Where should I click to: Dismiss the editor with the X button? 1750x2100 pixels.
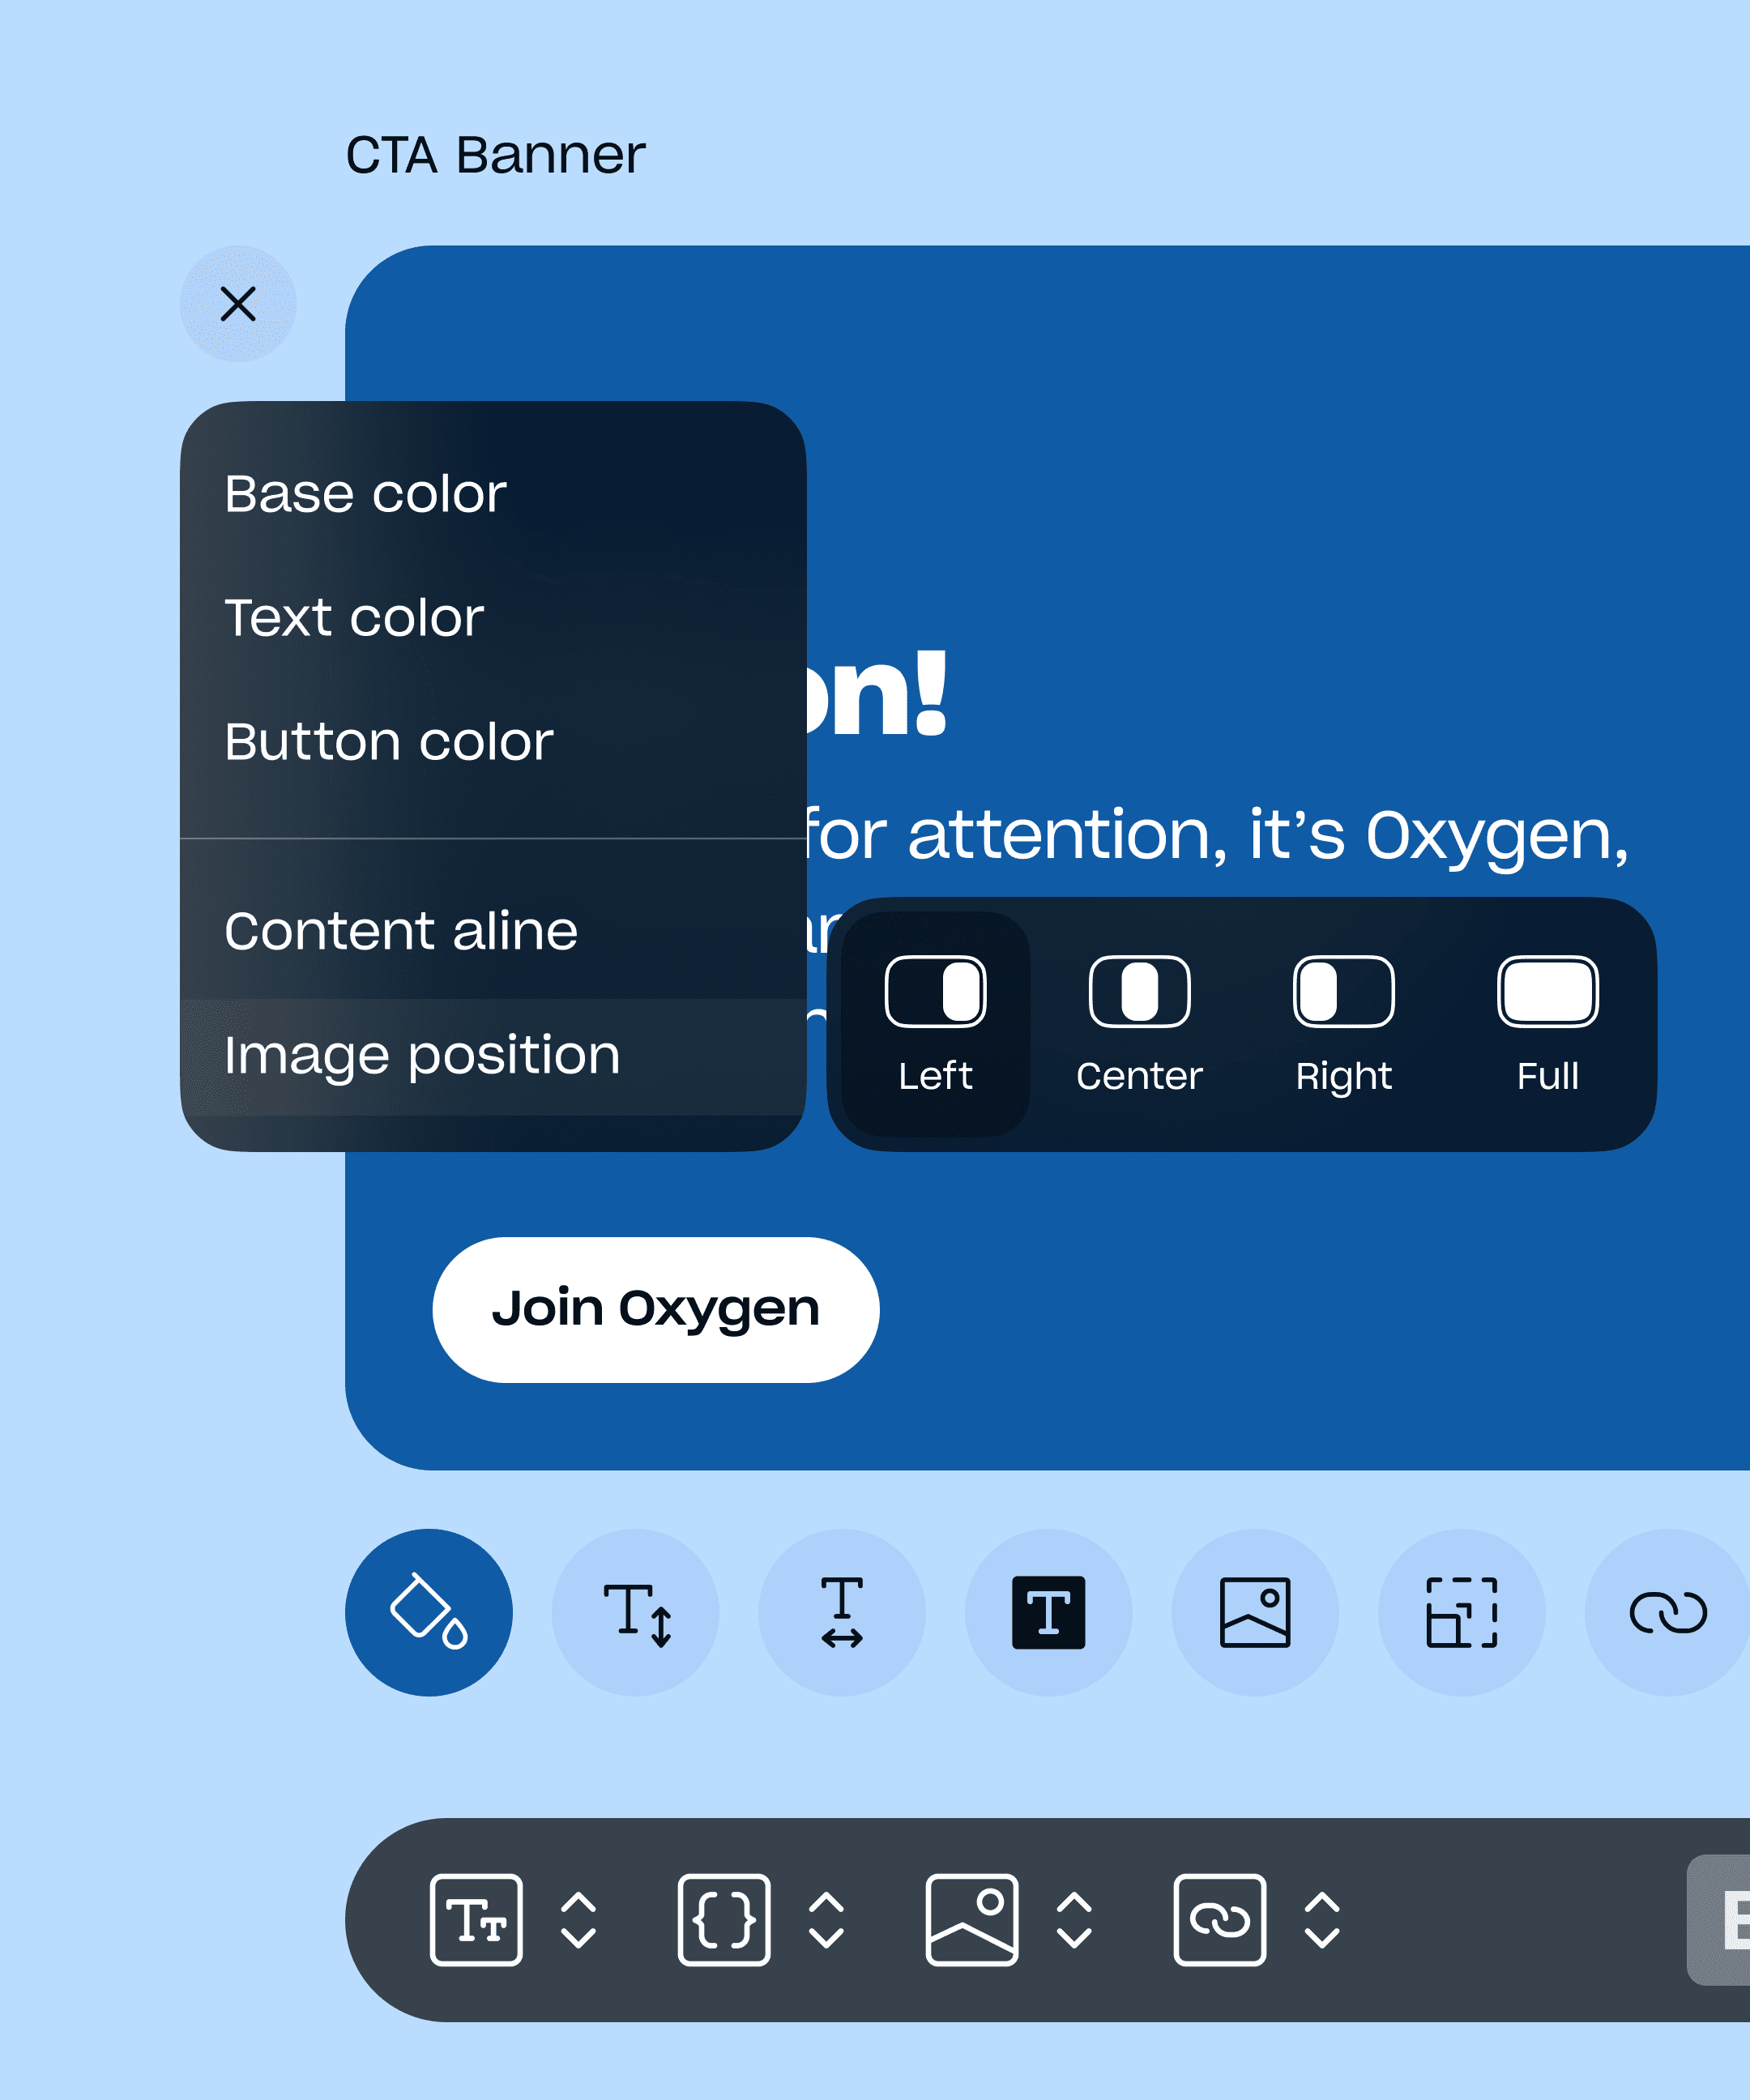point(238,306)
